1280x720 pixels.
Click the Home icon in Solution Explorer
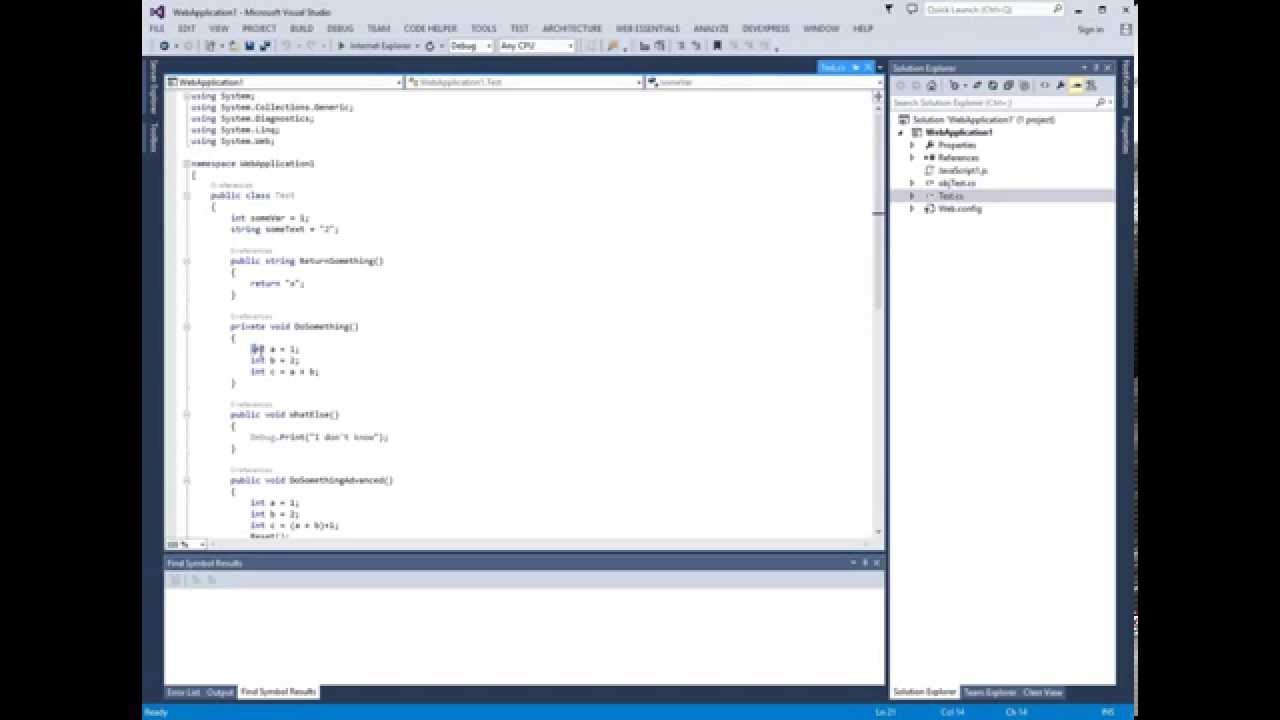pyautogui.click(x=931, y=85)
